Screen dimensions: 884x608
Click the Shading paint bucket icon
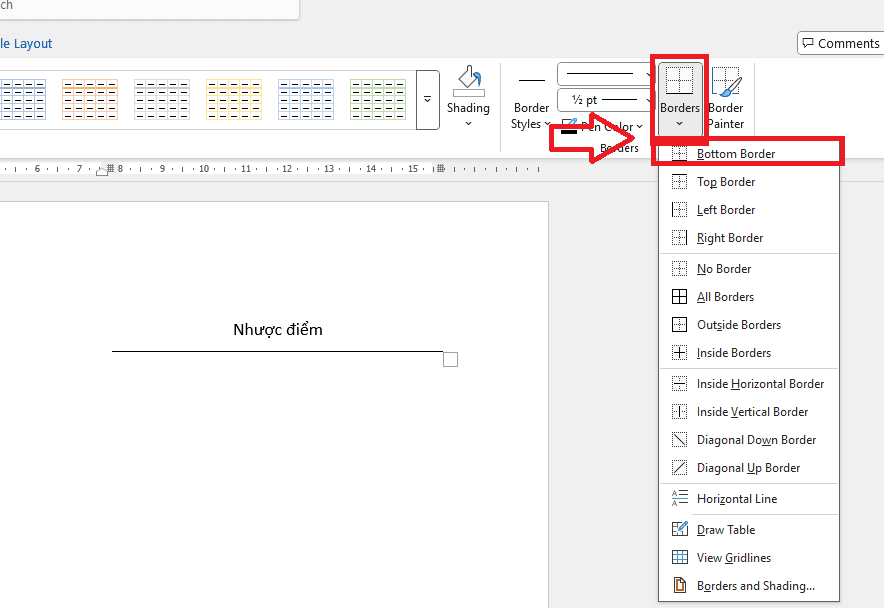[x=468, y=82]
